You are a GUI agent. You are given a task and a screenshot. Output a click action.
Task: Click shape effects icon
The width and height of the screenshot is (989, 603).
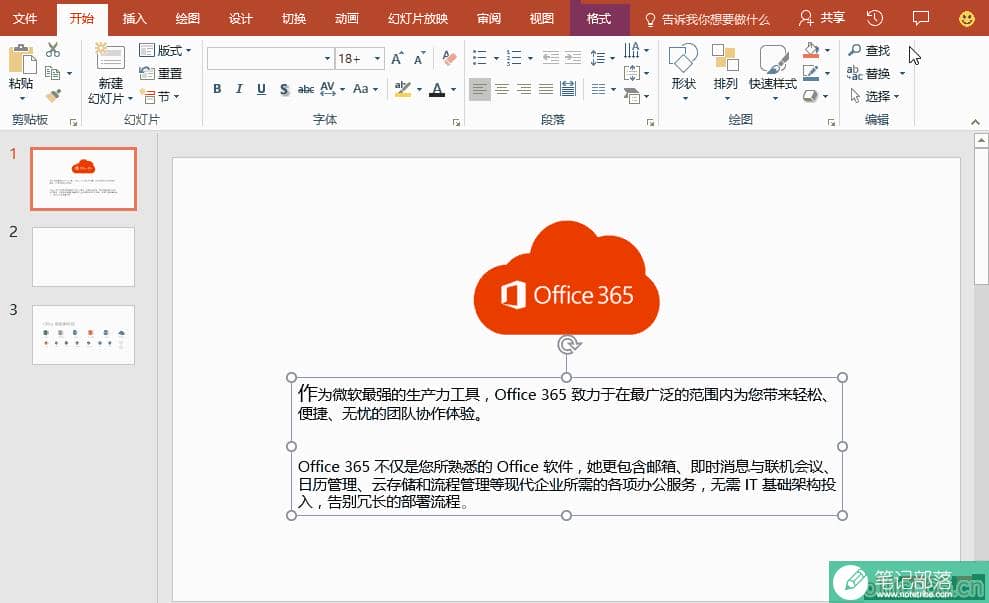pyautogui.click(x=812, y=96)
